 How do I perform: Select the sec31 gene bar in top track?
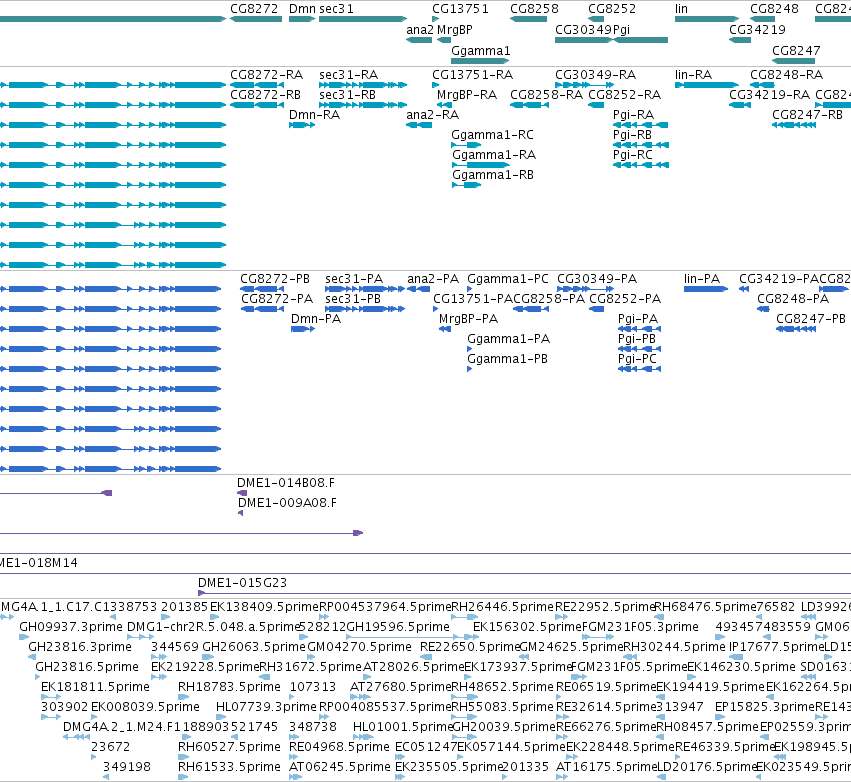pos(363,19)
